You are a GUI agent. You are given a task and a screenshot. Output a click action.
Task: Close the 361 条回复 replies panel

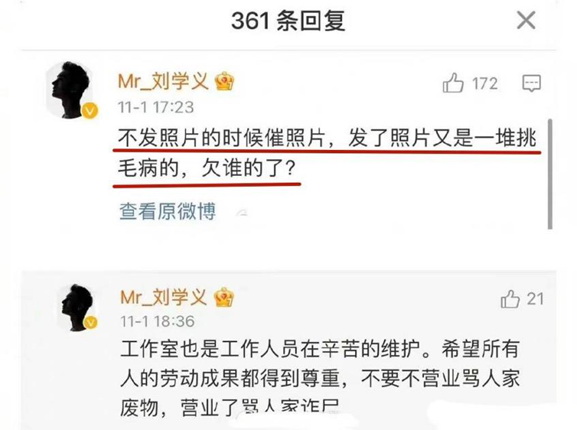[x=526, y=20]
